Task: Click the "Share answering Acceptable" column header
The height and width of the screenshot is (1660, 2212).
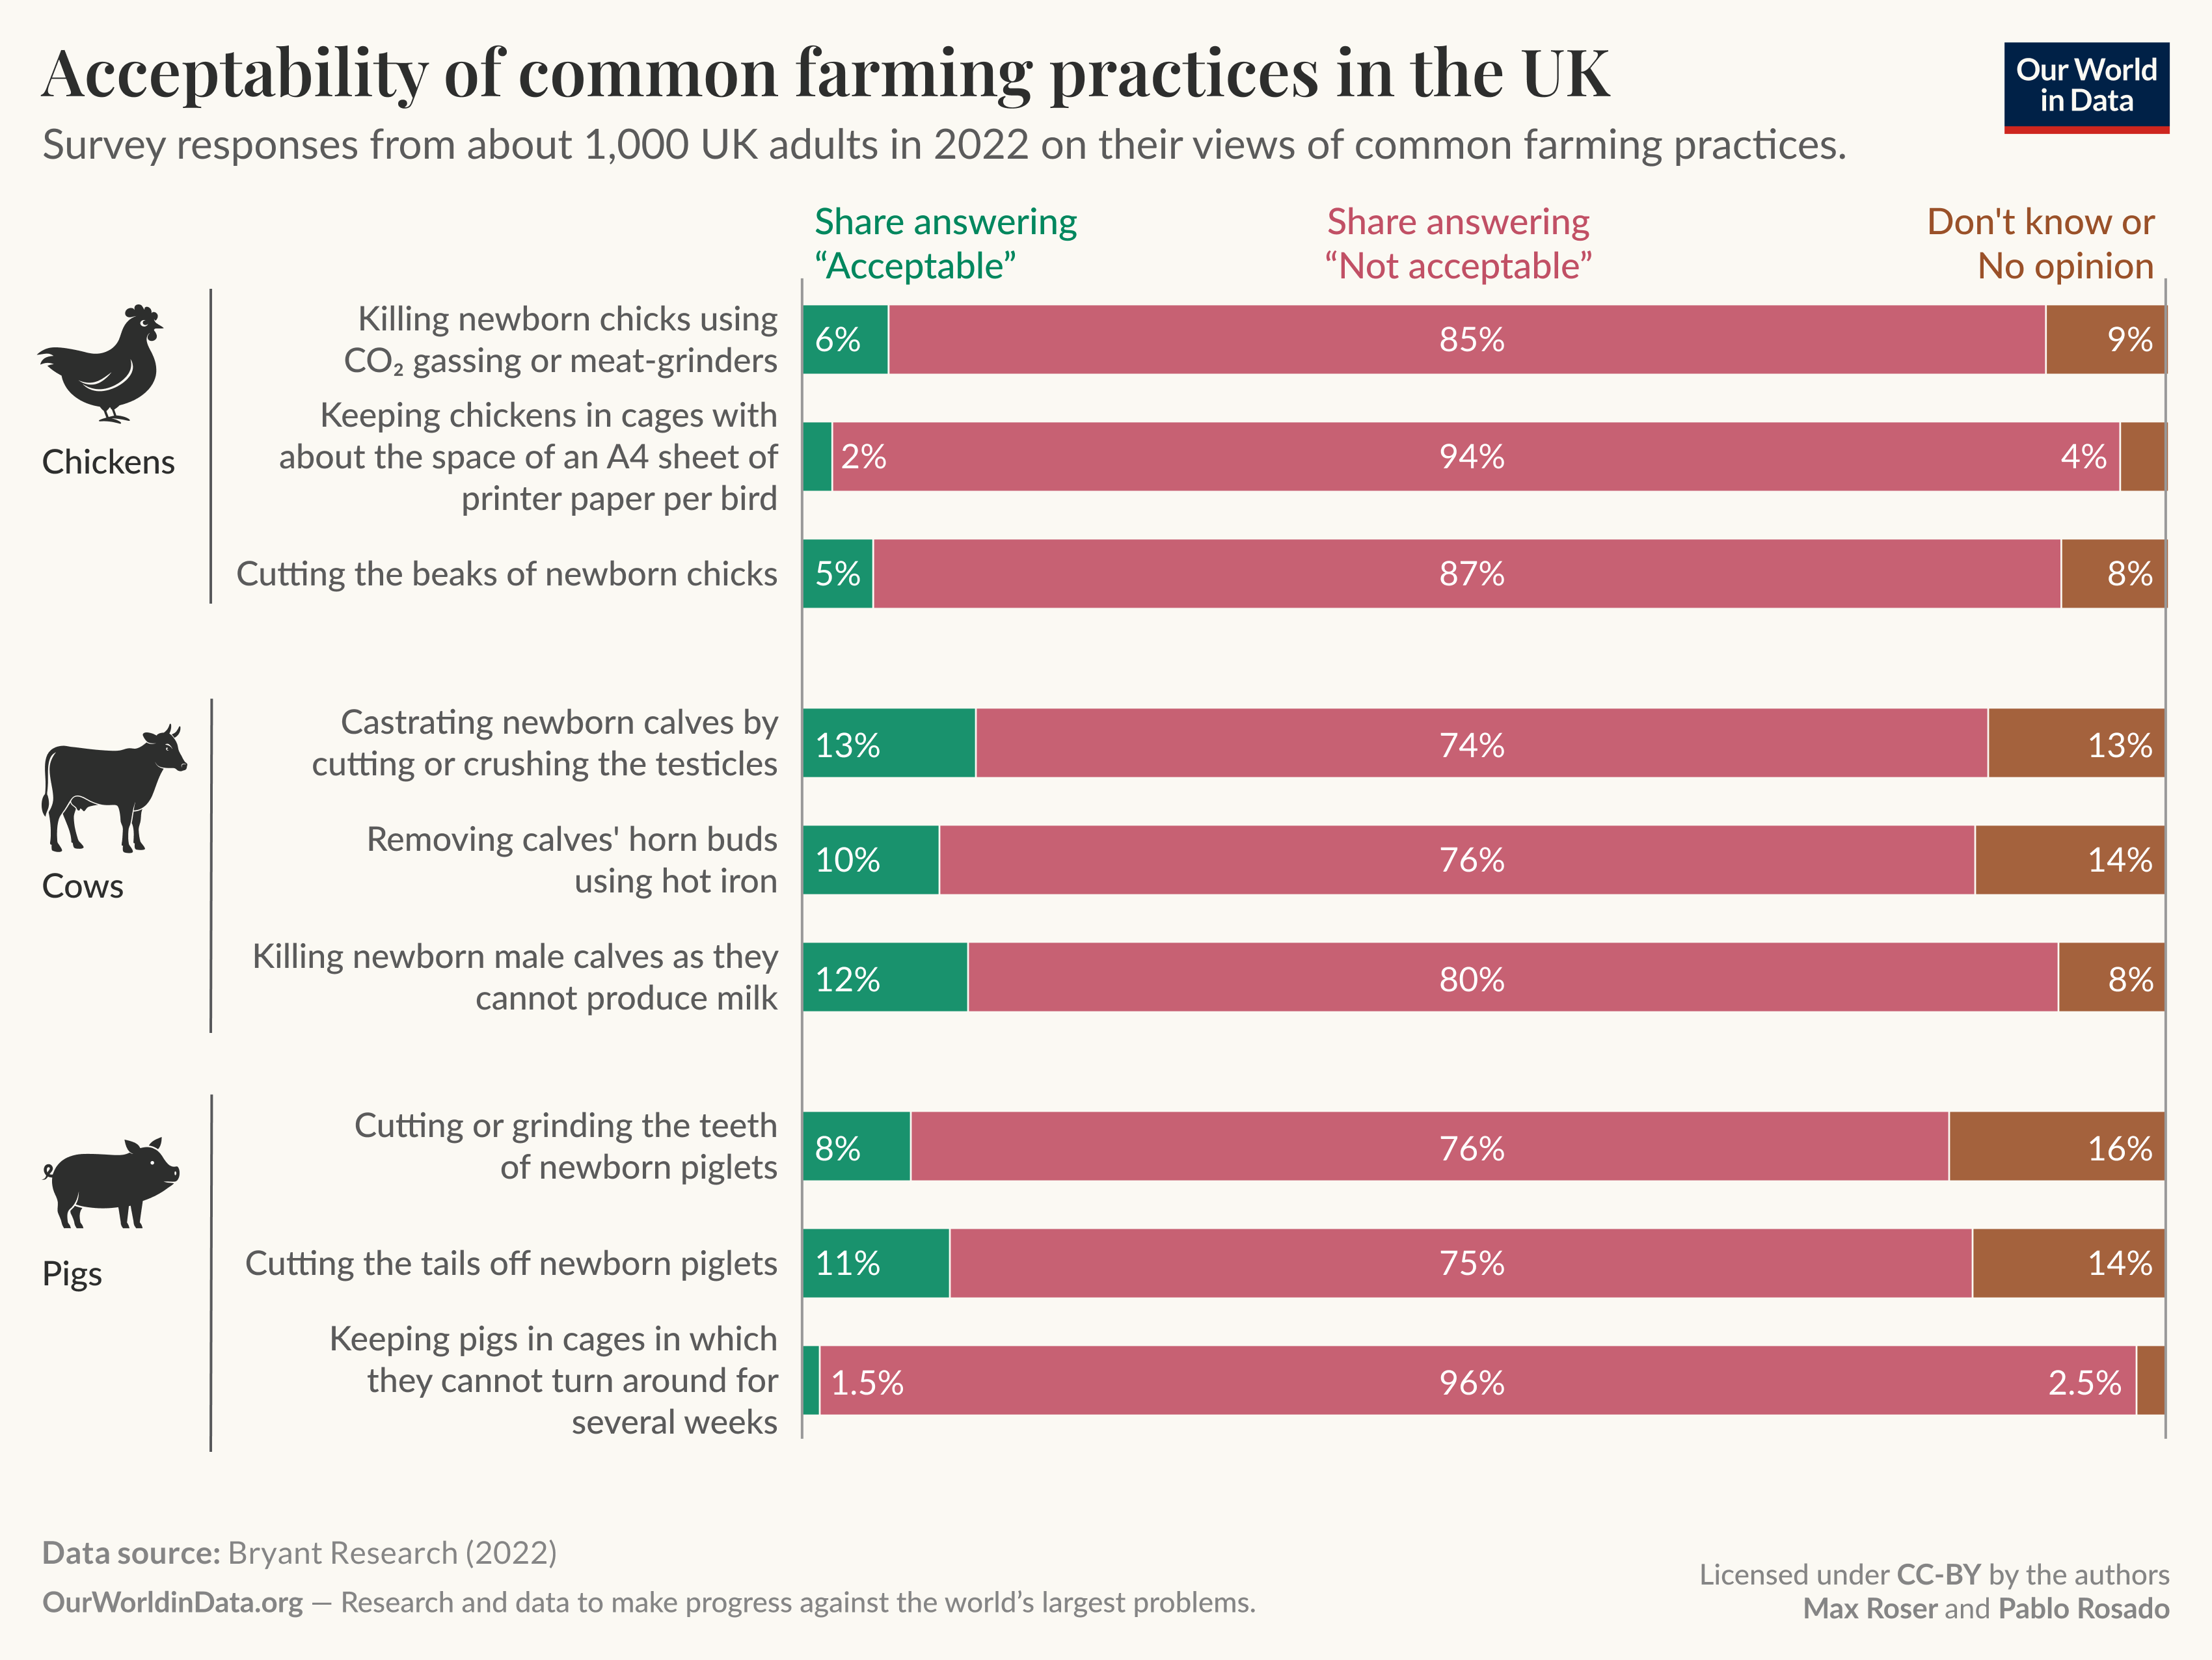Action: tap(945, 243)
